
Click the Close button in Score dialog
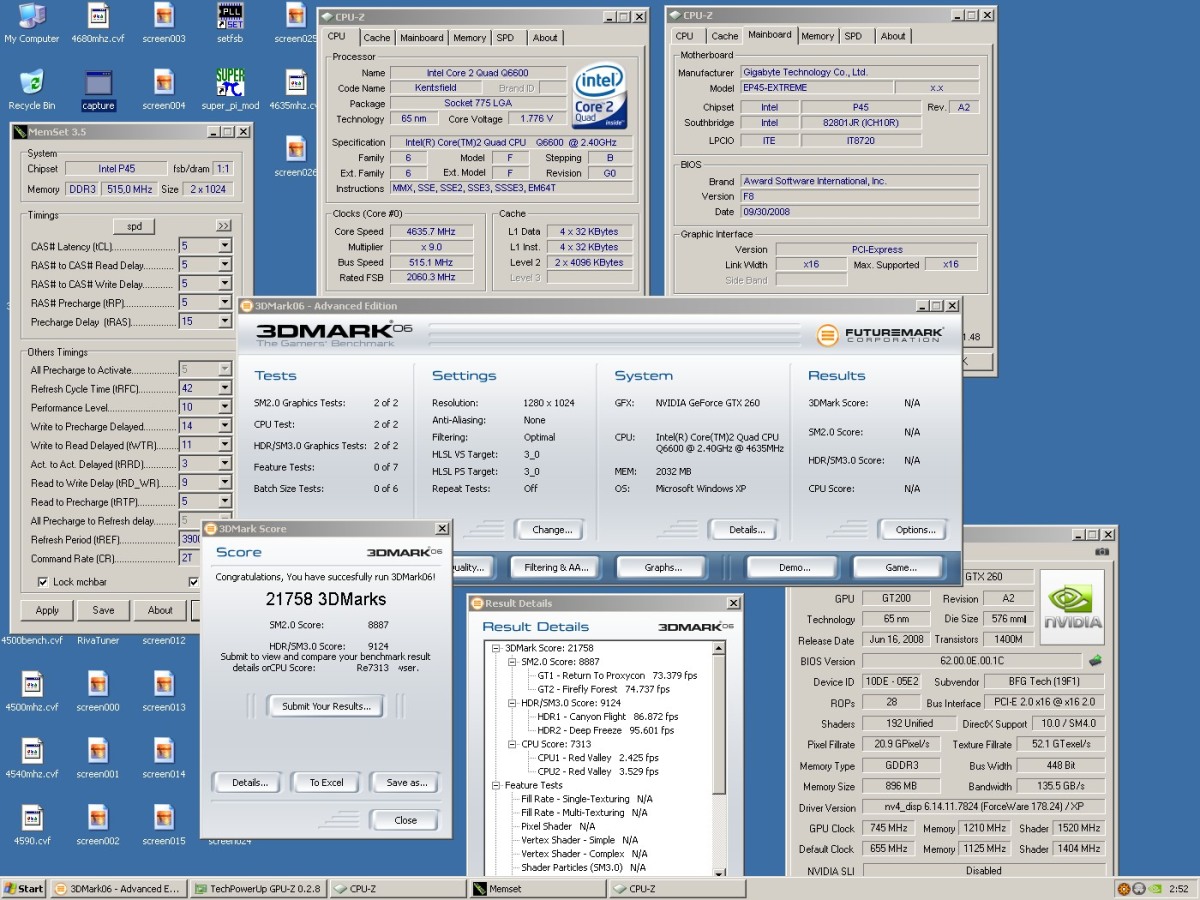(405, 820)
